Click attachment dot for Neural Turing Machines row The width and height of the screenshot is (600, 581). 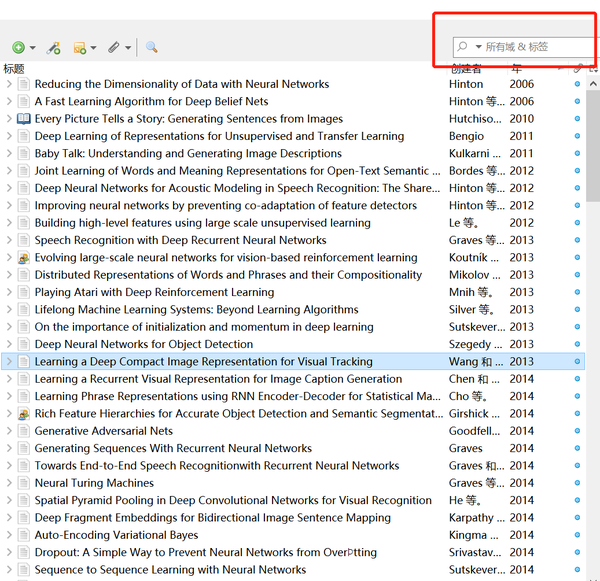pyautogui.click(x=577, y=483)
